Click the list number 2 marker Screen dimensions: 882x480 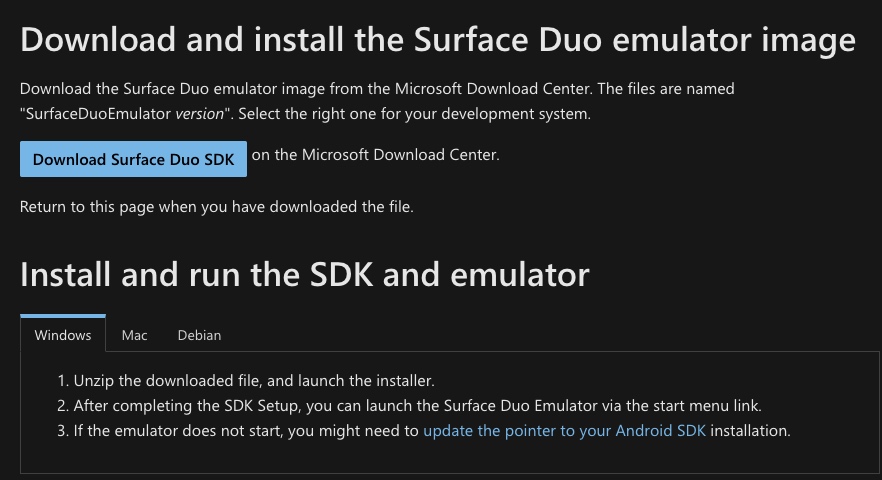pos(63,406)
